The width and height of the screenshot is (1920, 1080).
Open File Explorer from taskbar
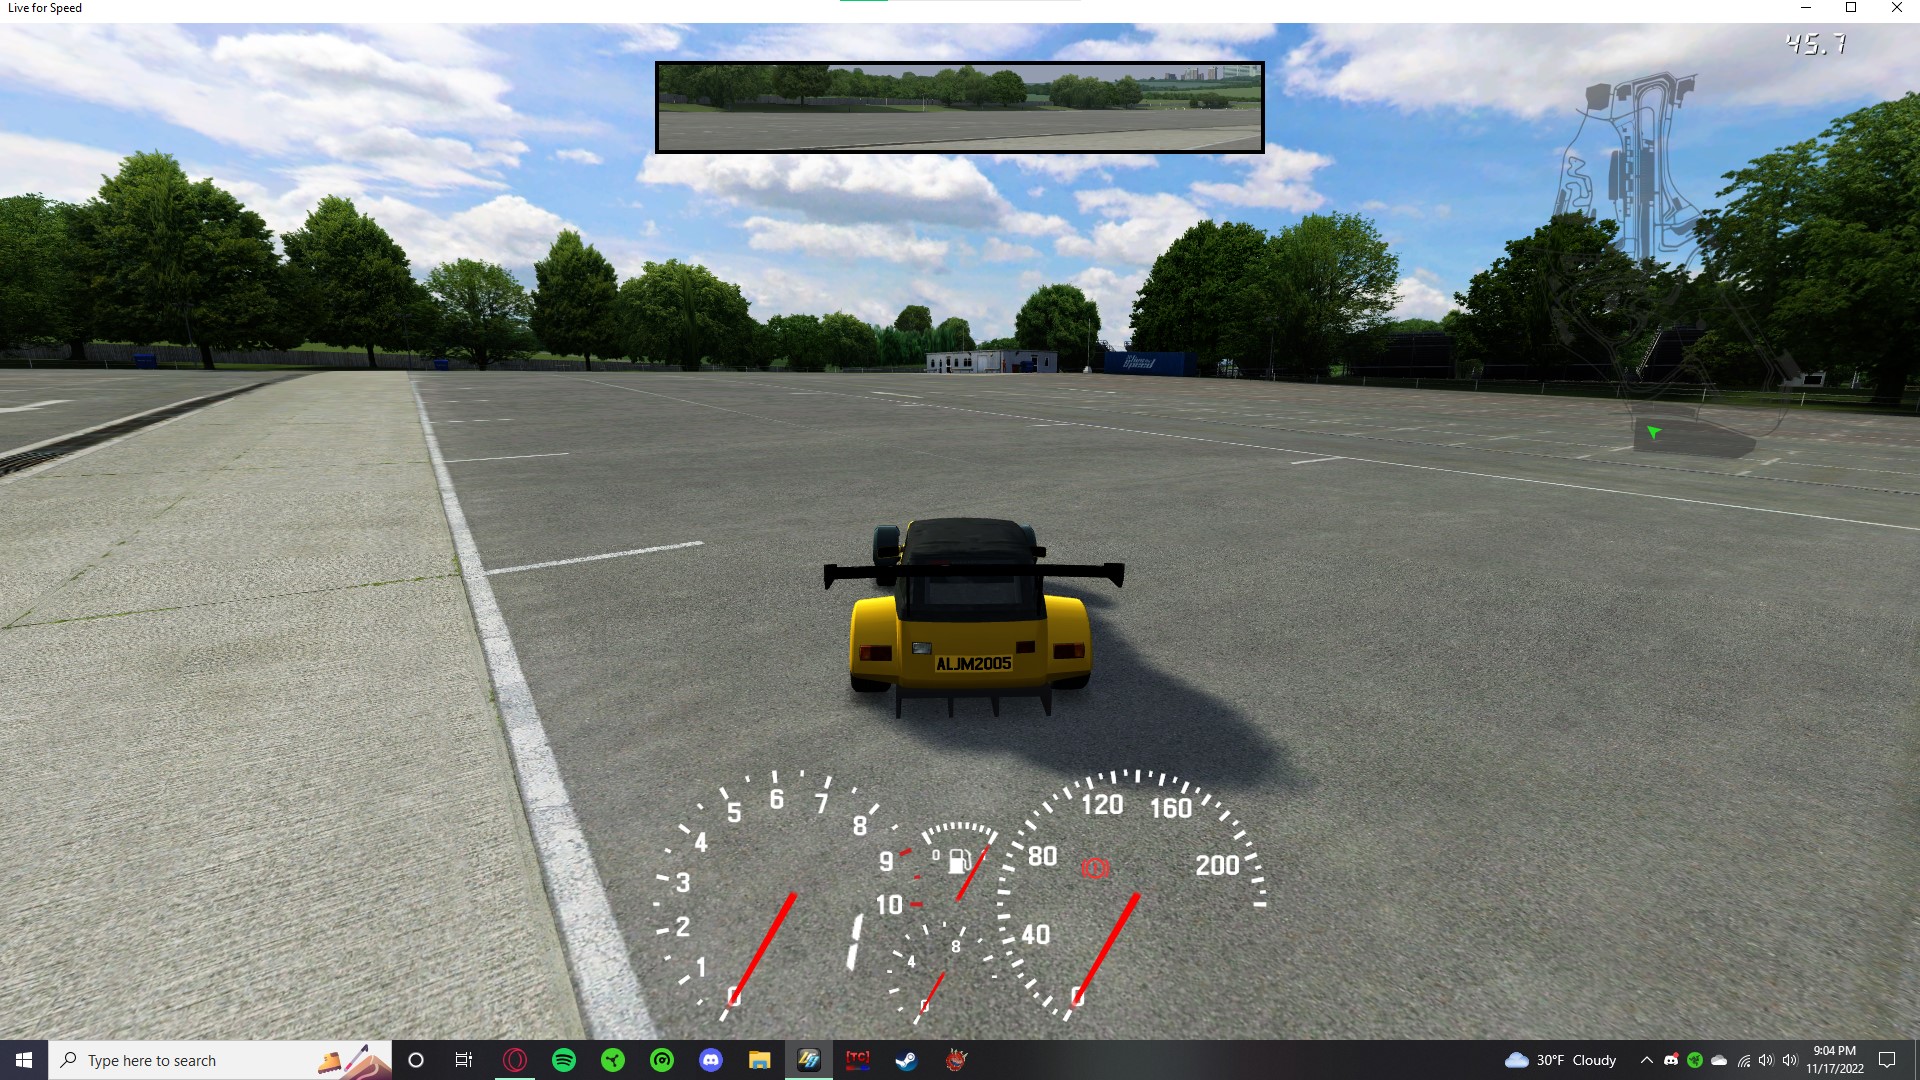[x=760, y=1060]
